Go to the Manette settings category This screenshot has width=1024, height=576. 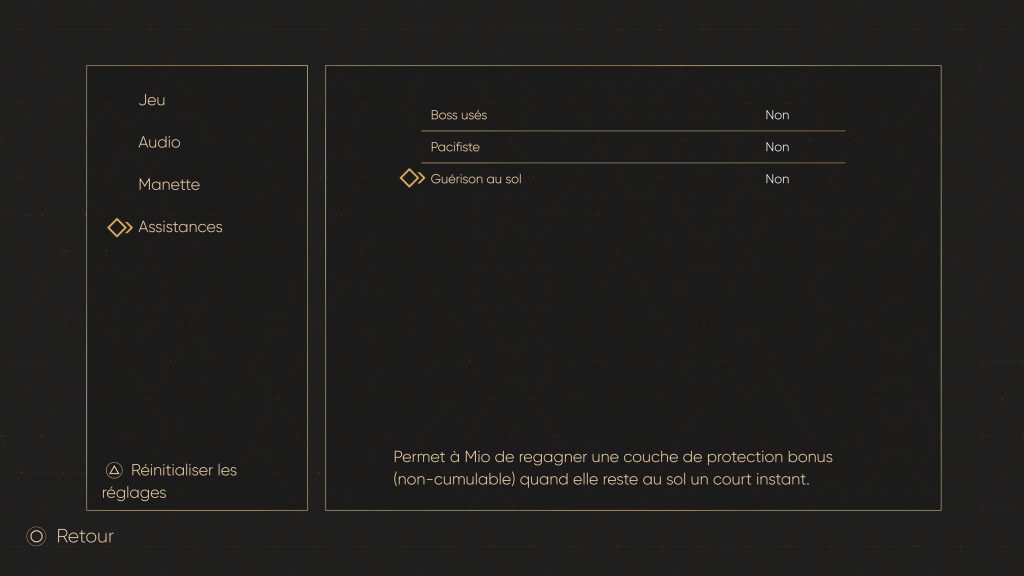click(169, 185)
